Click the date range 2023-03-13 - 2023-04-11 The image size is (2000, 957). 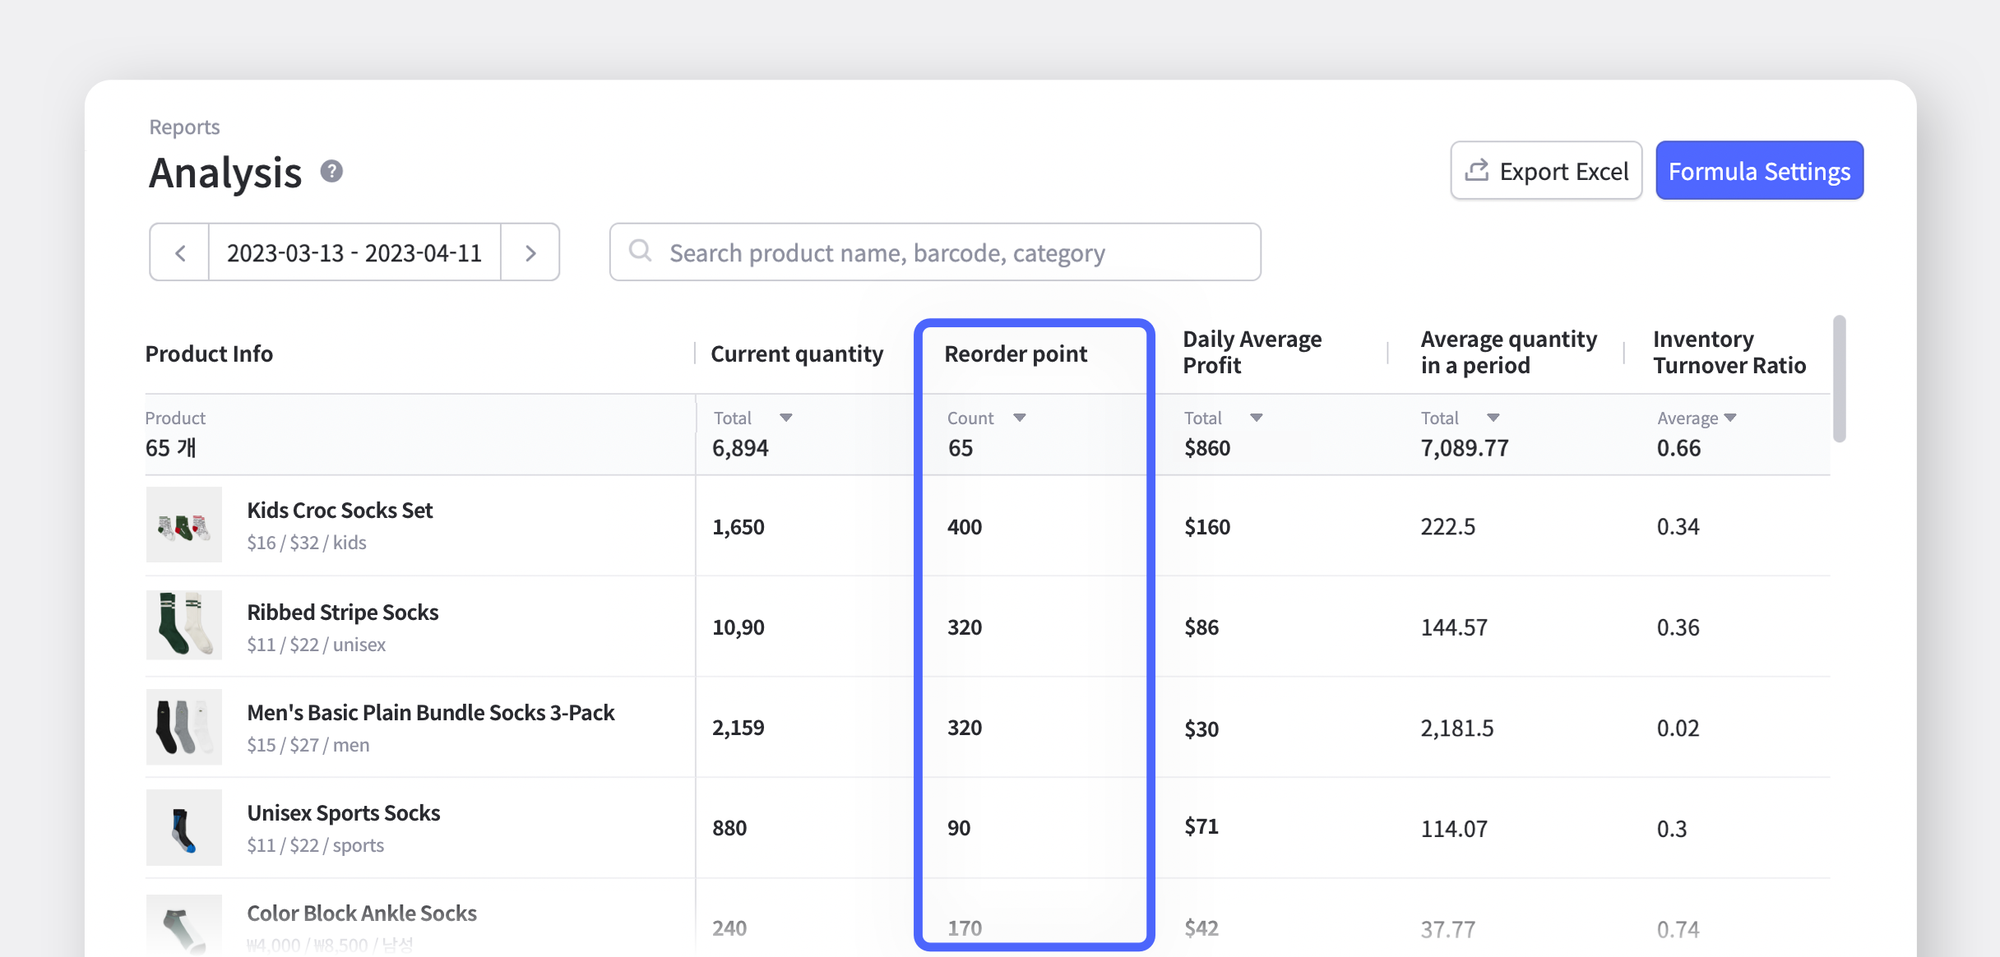point(355,252)
